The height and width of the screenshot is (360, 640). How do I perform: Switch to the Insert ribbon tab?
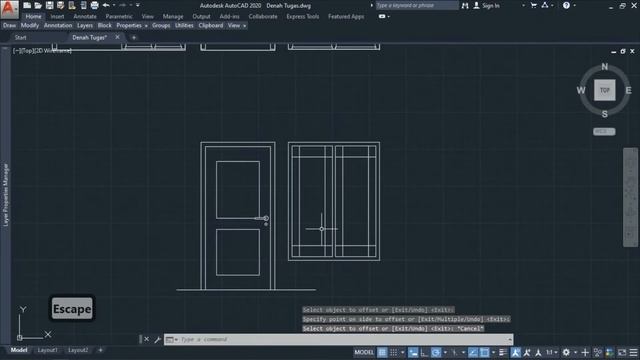57,17
